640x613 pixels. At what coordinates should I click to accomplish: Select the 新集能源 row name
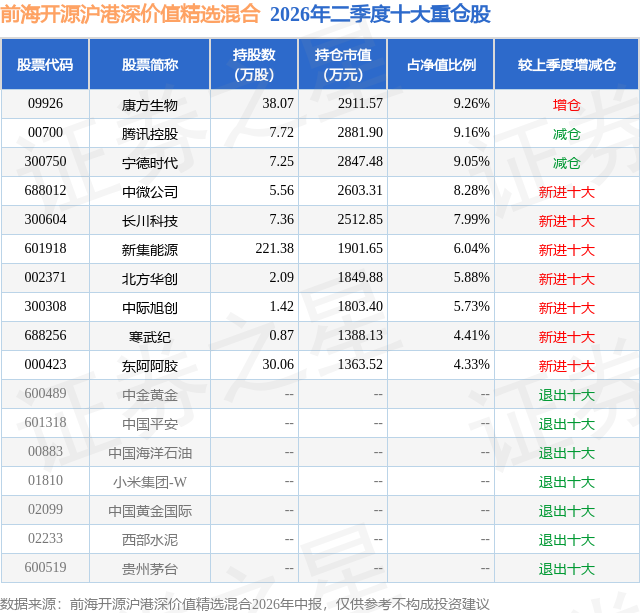pos(150,250)
